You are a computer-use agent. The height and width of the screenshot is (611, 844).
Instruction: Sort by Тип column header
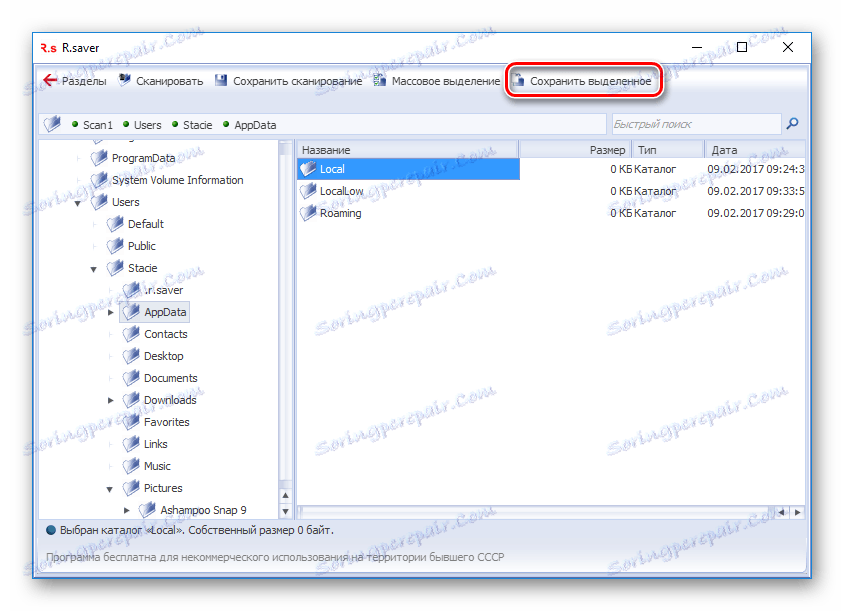[x=668, y=150]
